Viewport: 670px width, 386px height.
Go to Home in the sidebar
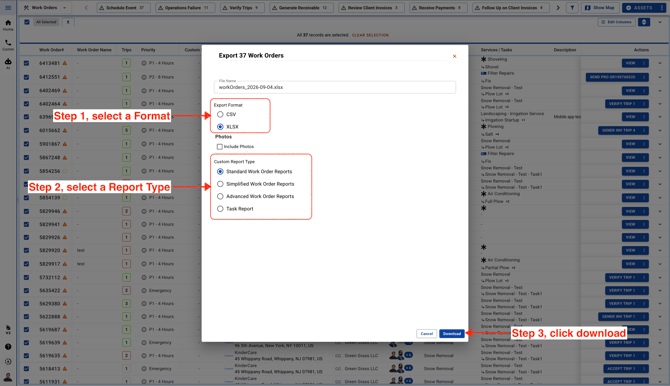tap(8, 25)
